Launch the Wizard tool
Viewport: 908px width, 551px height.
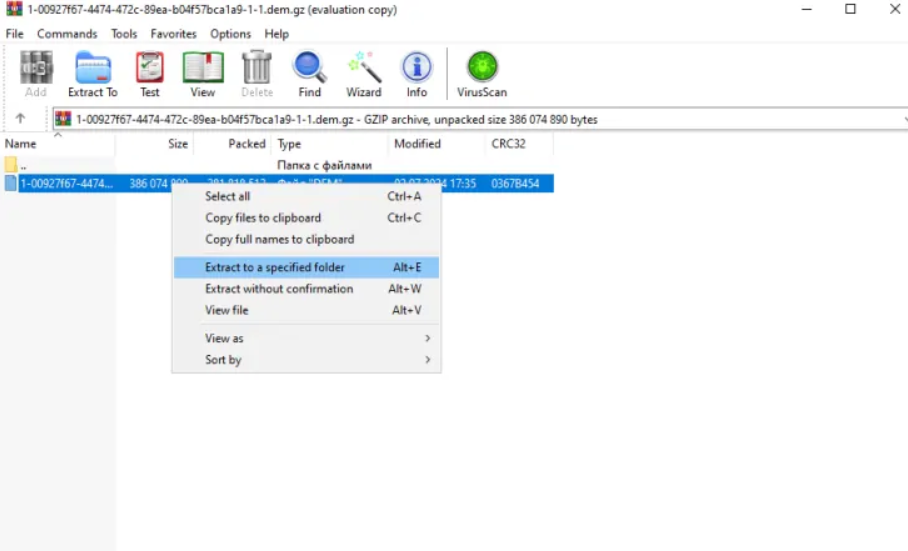pos(364,74)
